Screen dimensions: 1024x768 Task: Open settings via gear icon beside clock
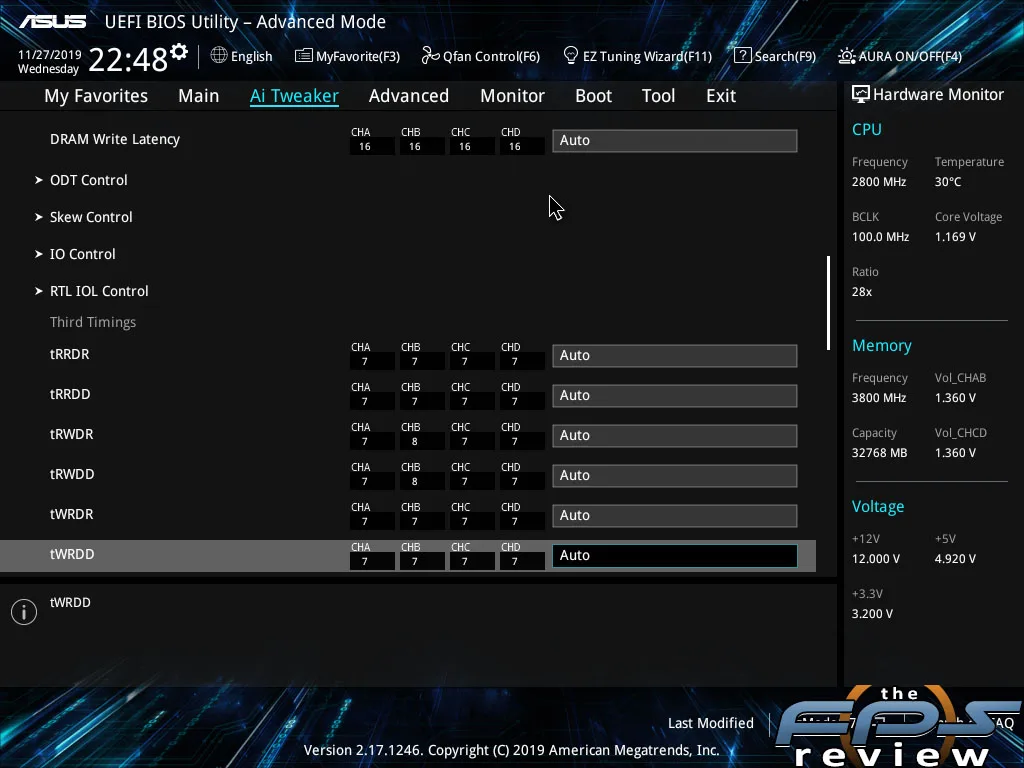[179, 52]
